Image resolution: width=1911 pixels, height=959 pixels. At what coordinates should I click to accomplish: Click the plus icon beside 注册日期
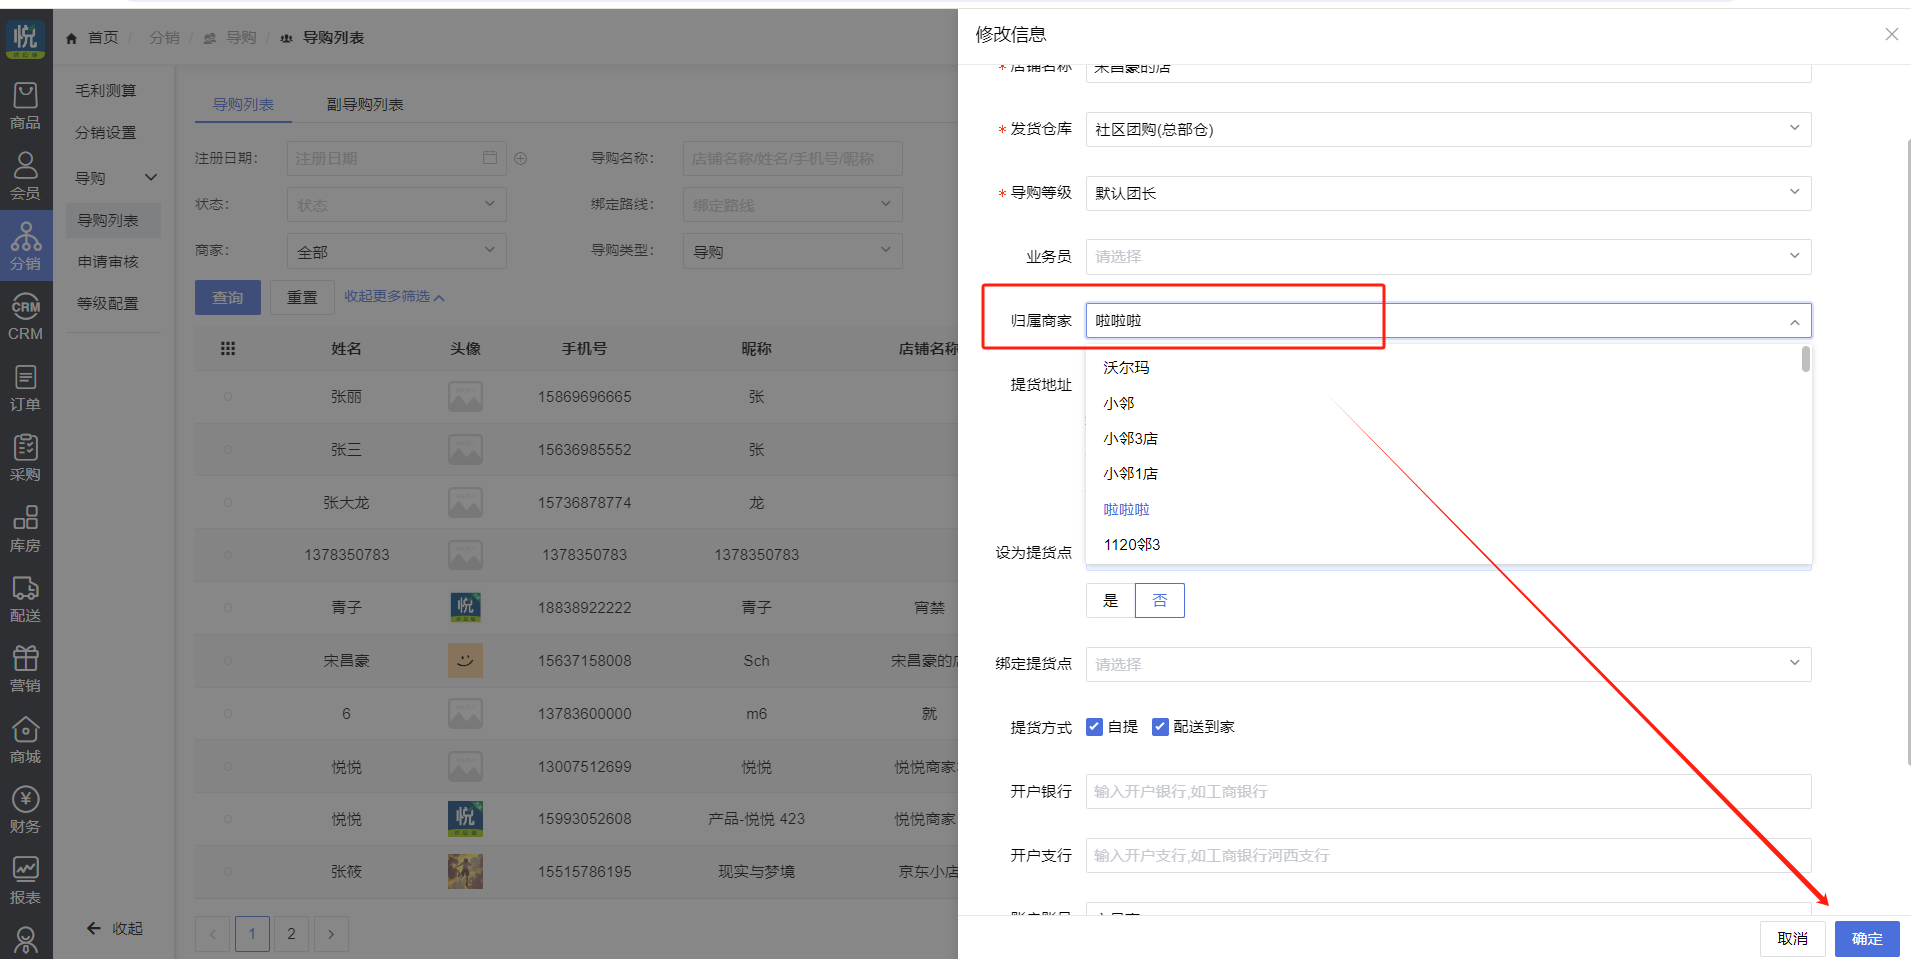[520, 158]
